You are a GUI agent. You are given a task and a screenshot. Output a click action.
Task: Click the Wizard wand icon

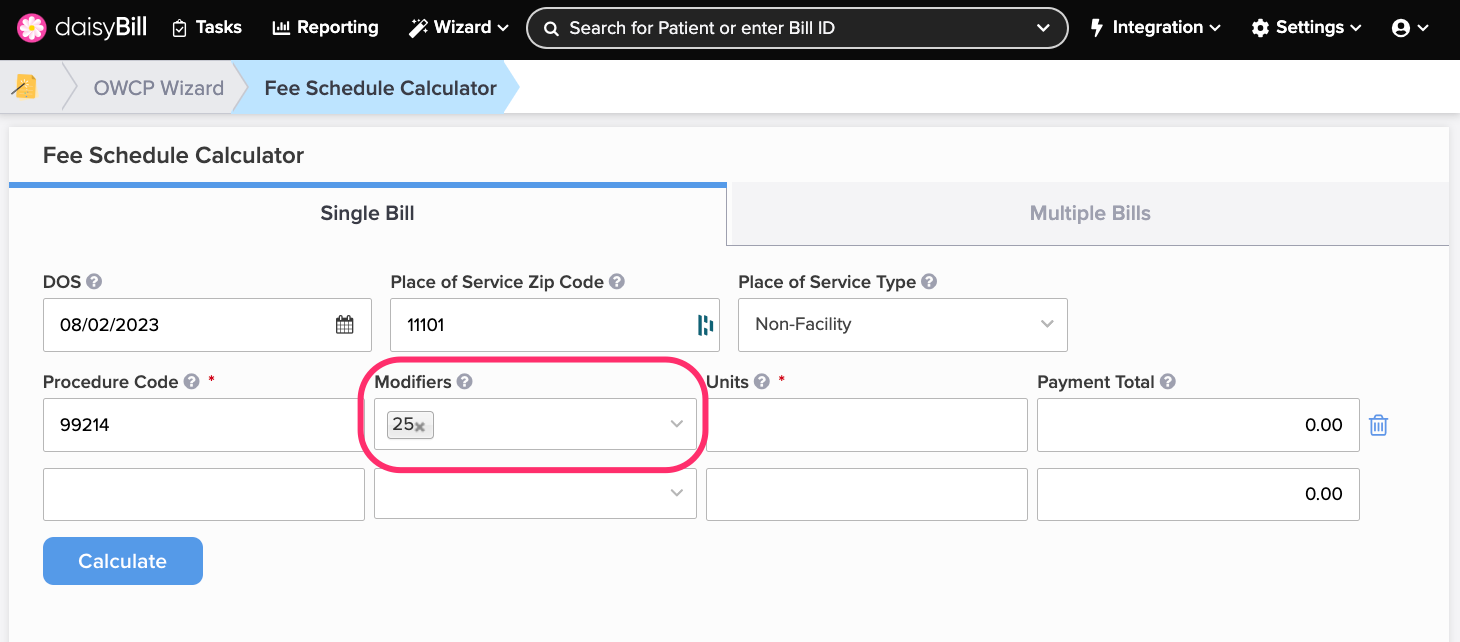click(418, 28)
